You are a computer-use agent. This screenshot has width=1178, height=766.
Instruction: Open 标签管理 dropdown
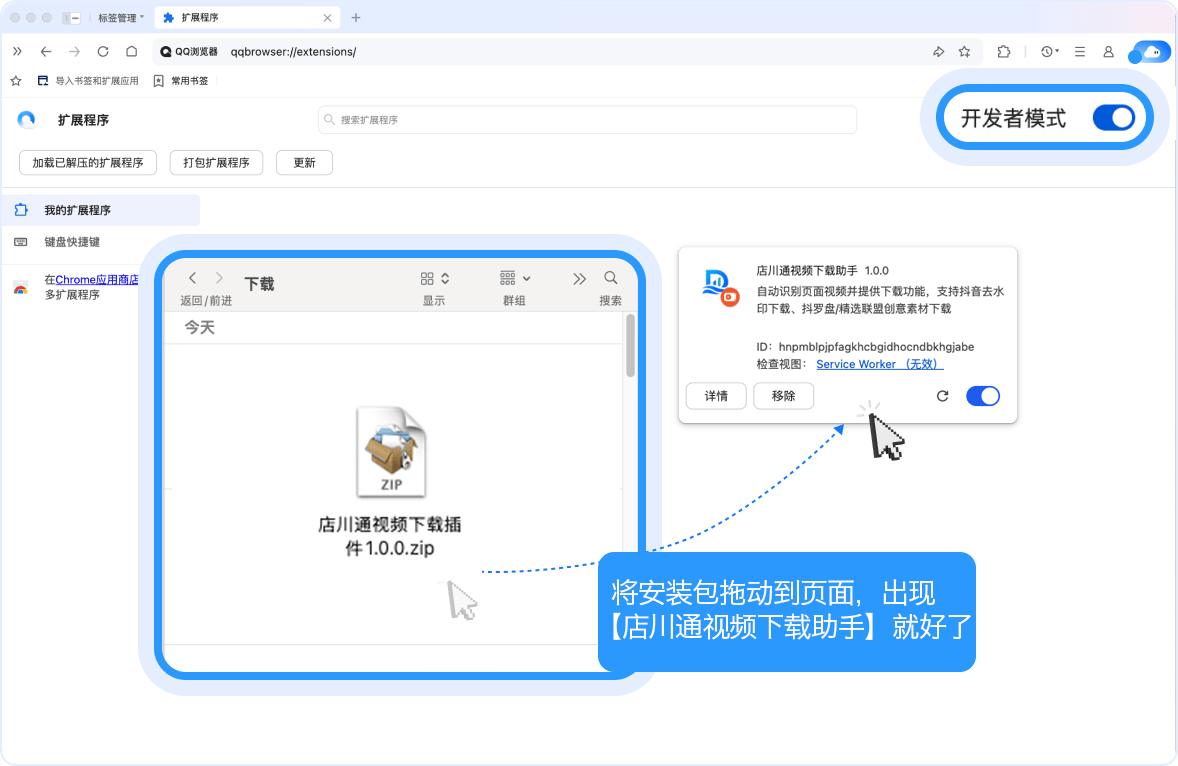(121, 17)
